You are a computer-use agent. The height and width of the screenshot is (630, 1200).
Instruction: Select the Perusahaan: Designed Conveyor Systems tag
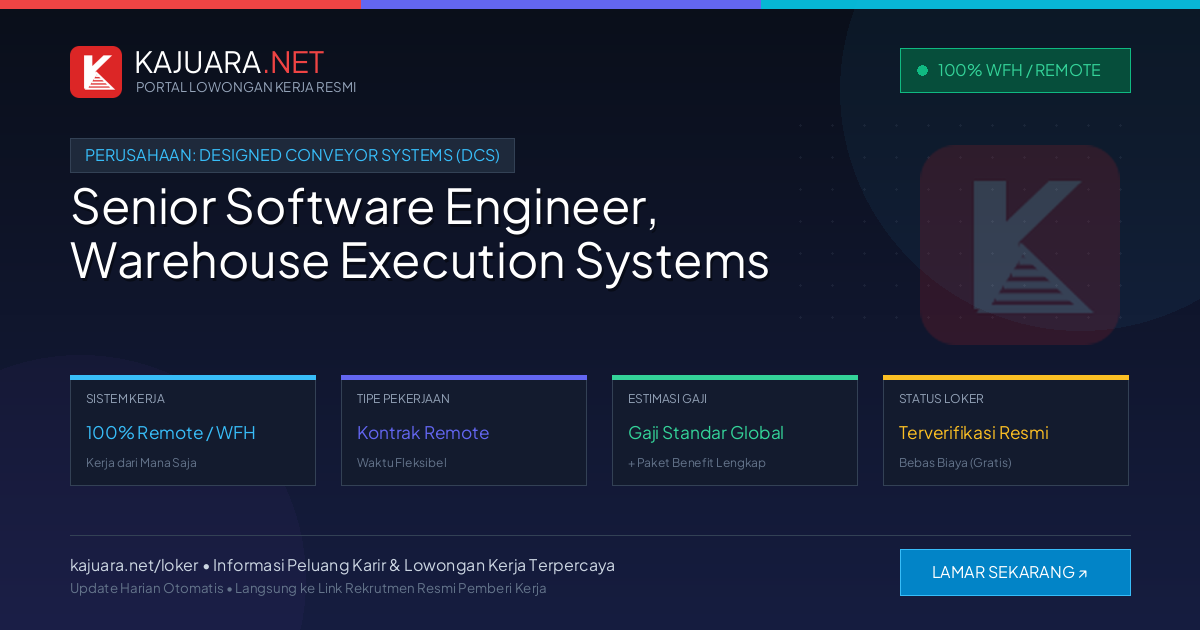coord(292,155)
